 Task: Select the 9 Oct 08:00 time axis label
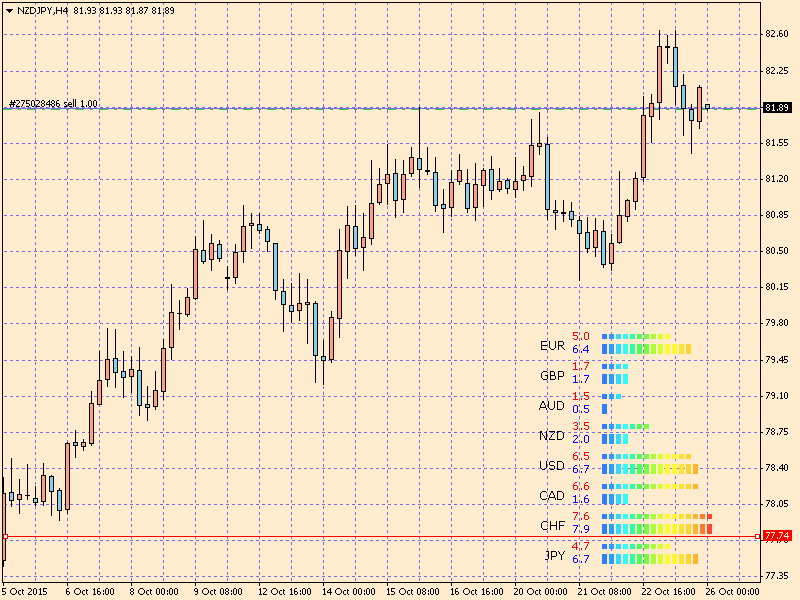point(218,592)
